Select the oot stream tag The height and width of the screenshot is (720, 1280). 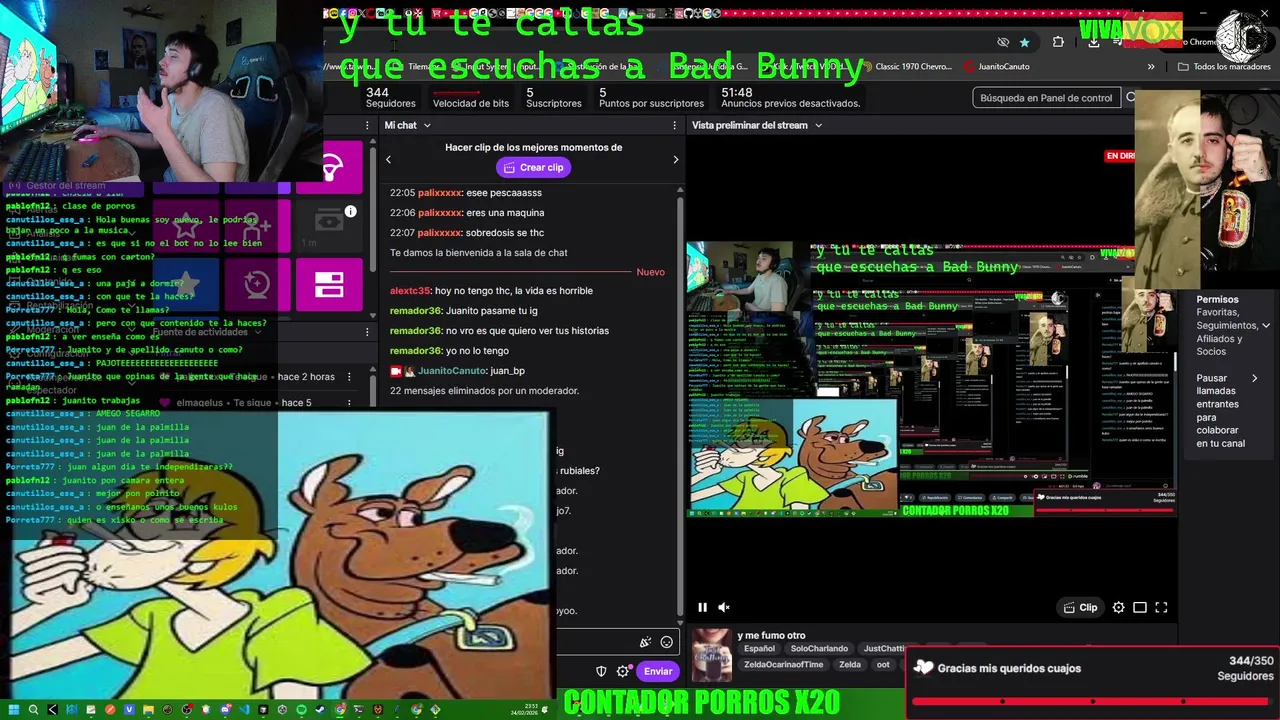coord(883,665)
